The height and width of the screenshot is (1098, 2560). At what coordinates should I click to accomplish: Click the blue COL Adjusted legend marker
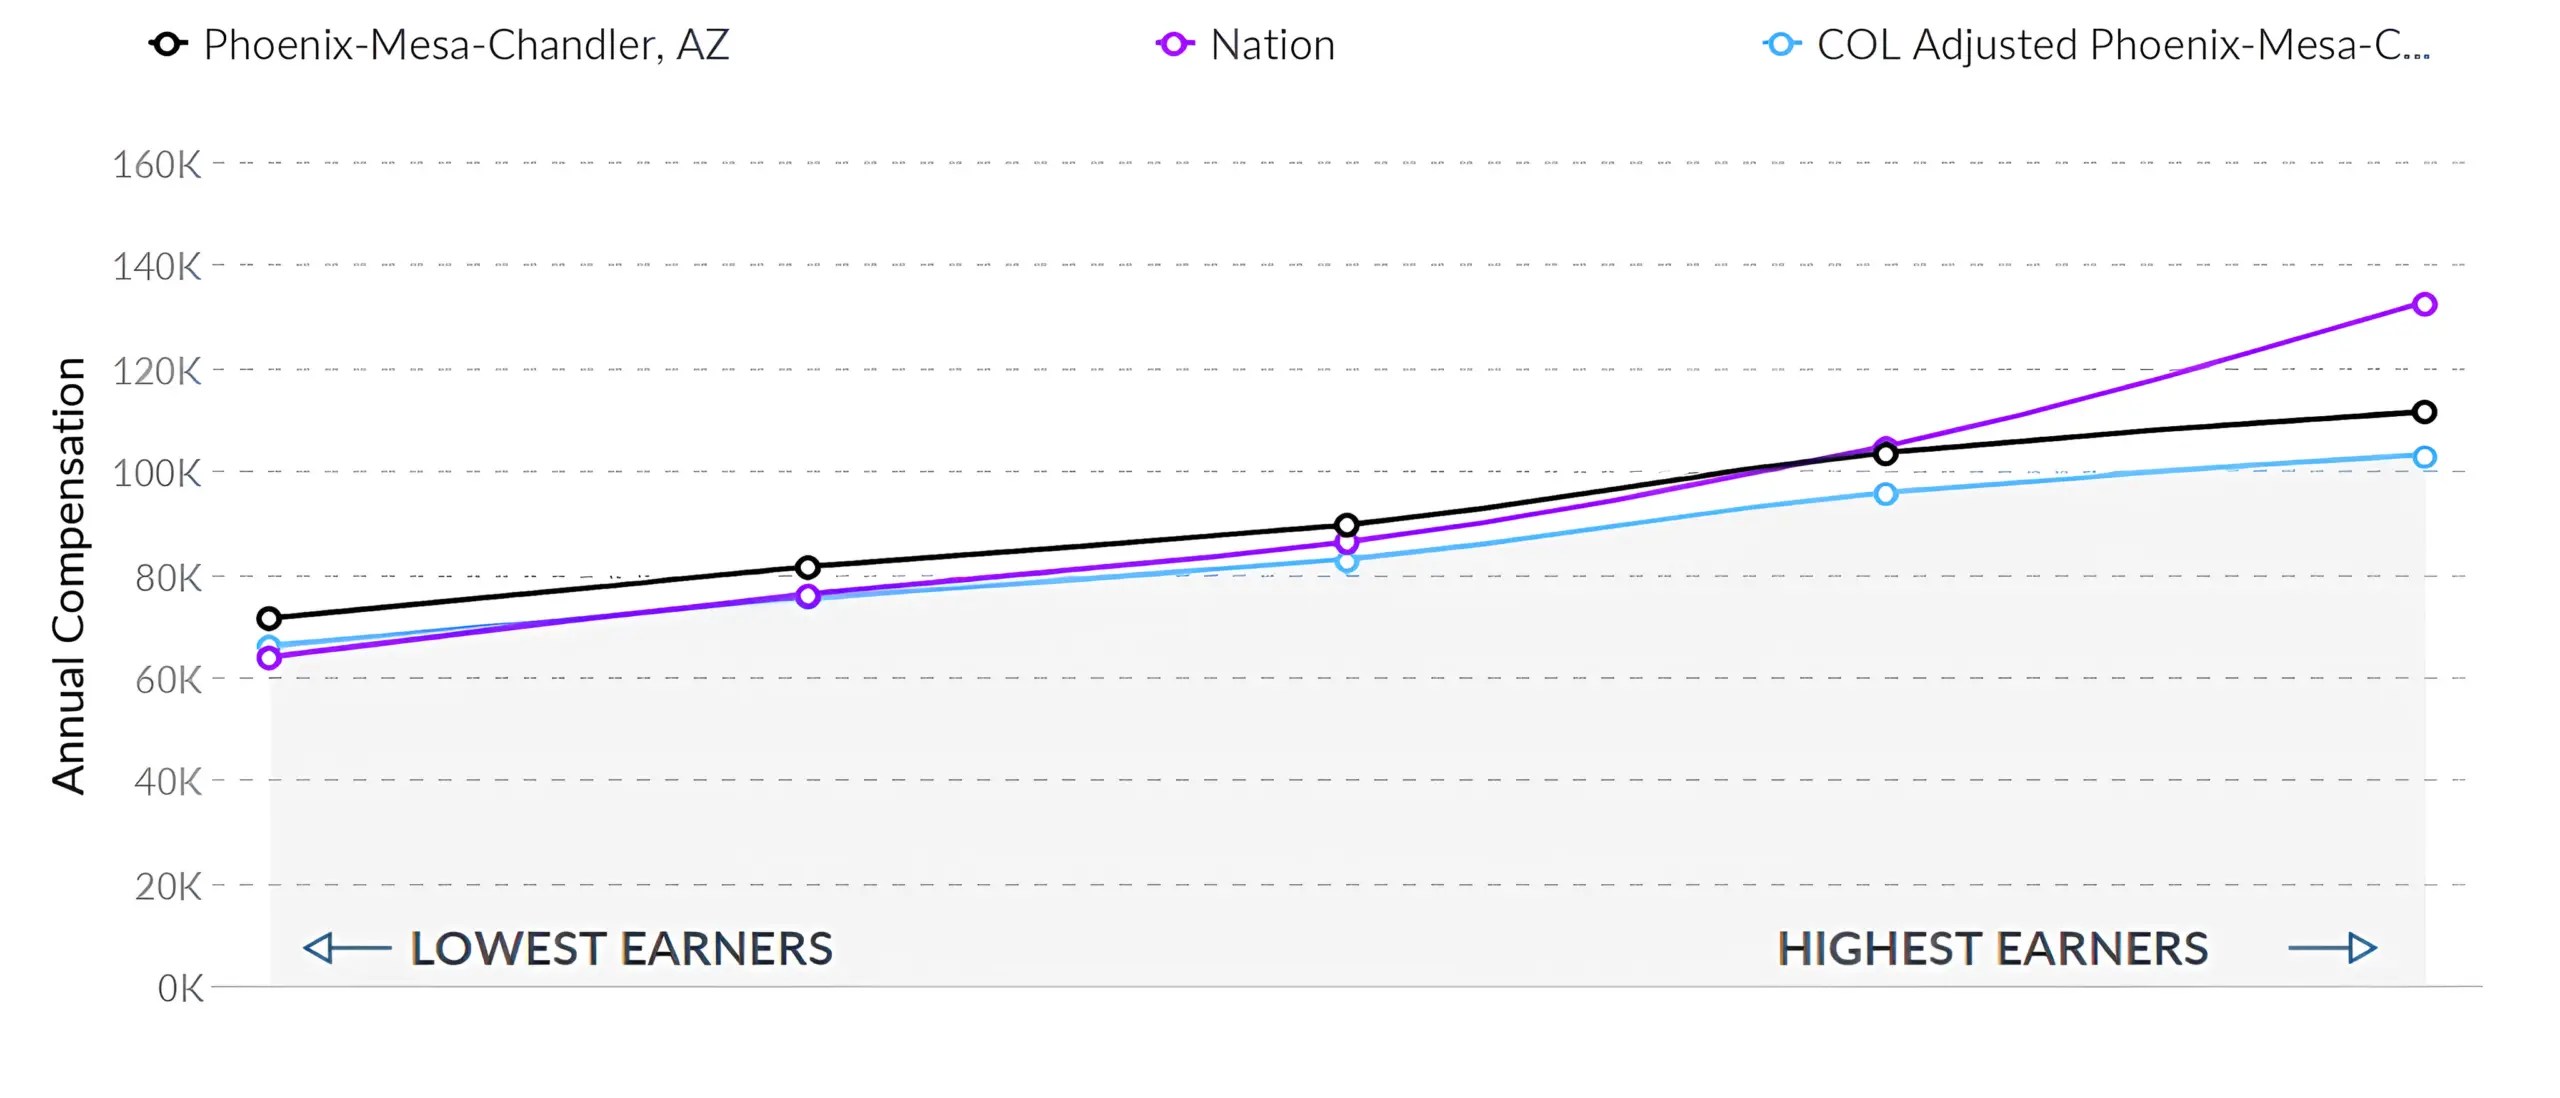[1780, 45]
